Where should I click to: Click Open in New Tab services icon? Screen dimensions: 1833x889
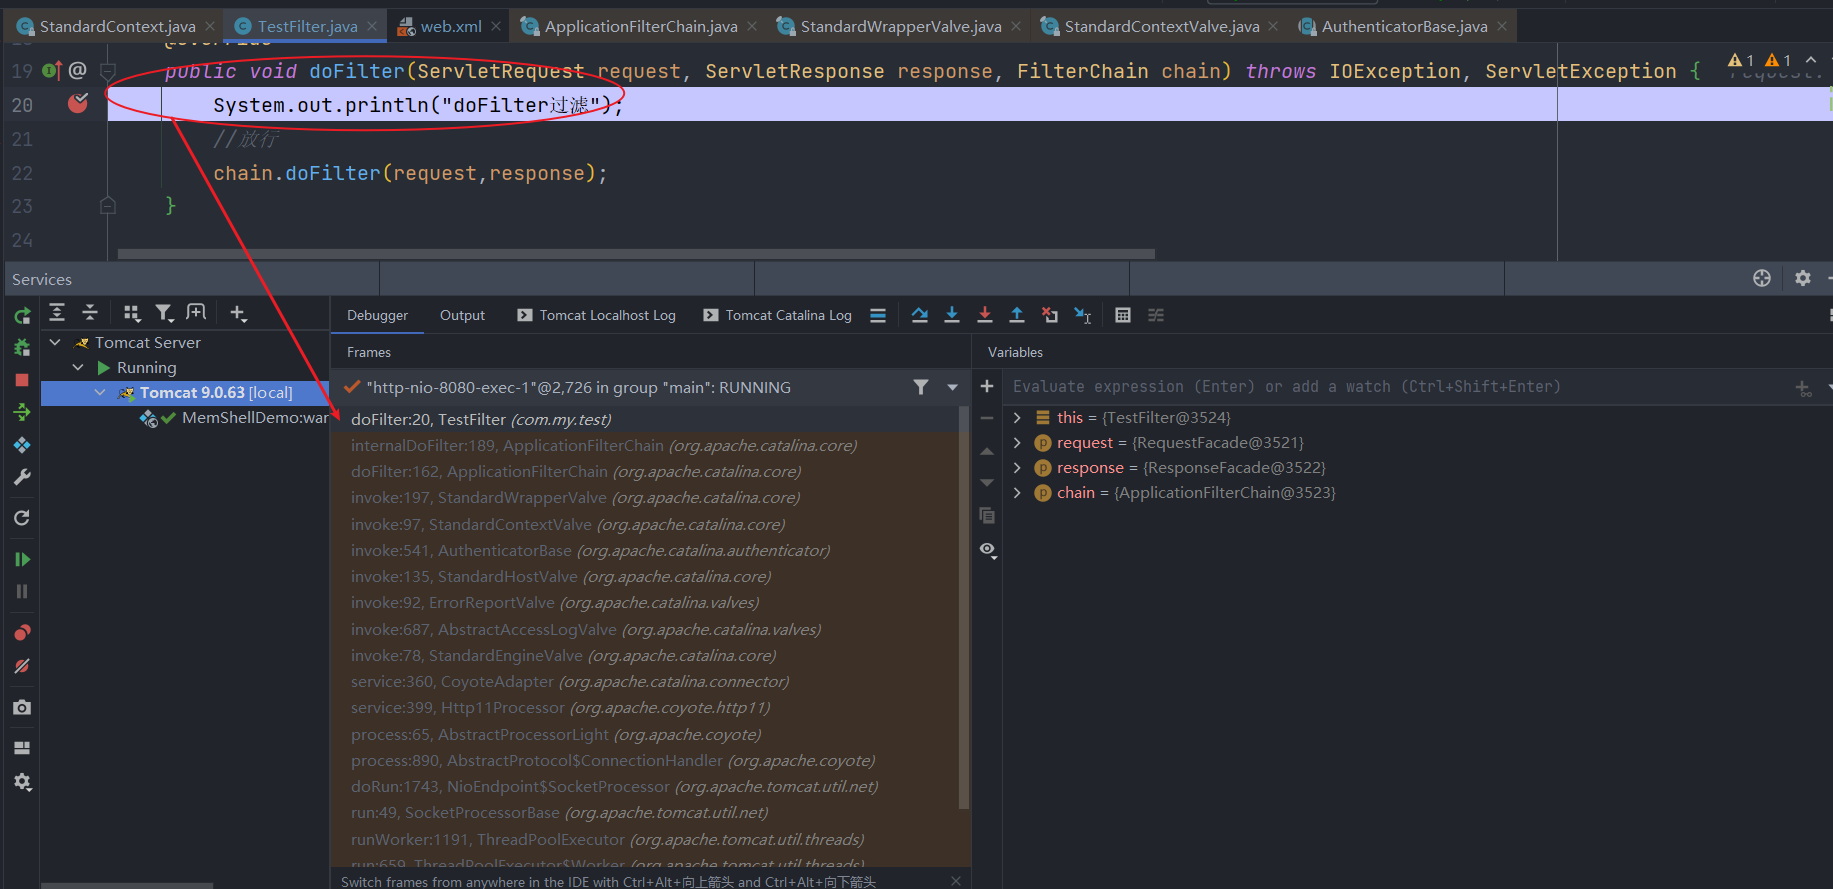[x=196, y=313]
